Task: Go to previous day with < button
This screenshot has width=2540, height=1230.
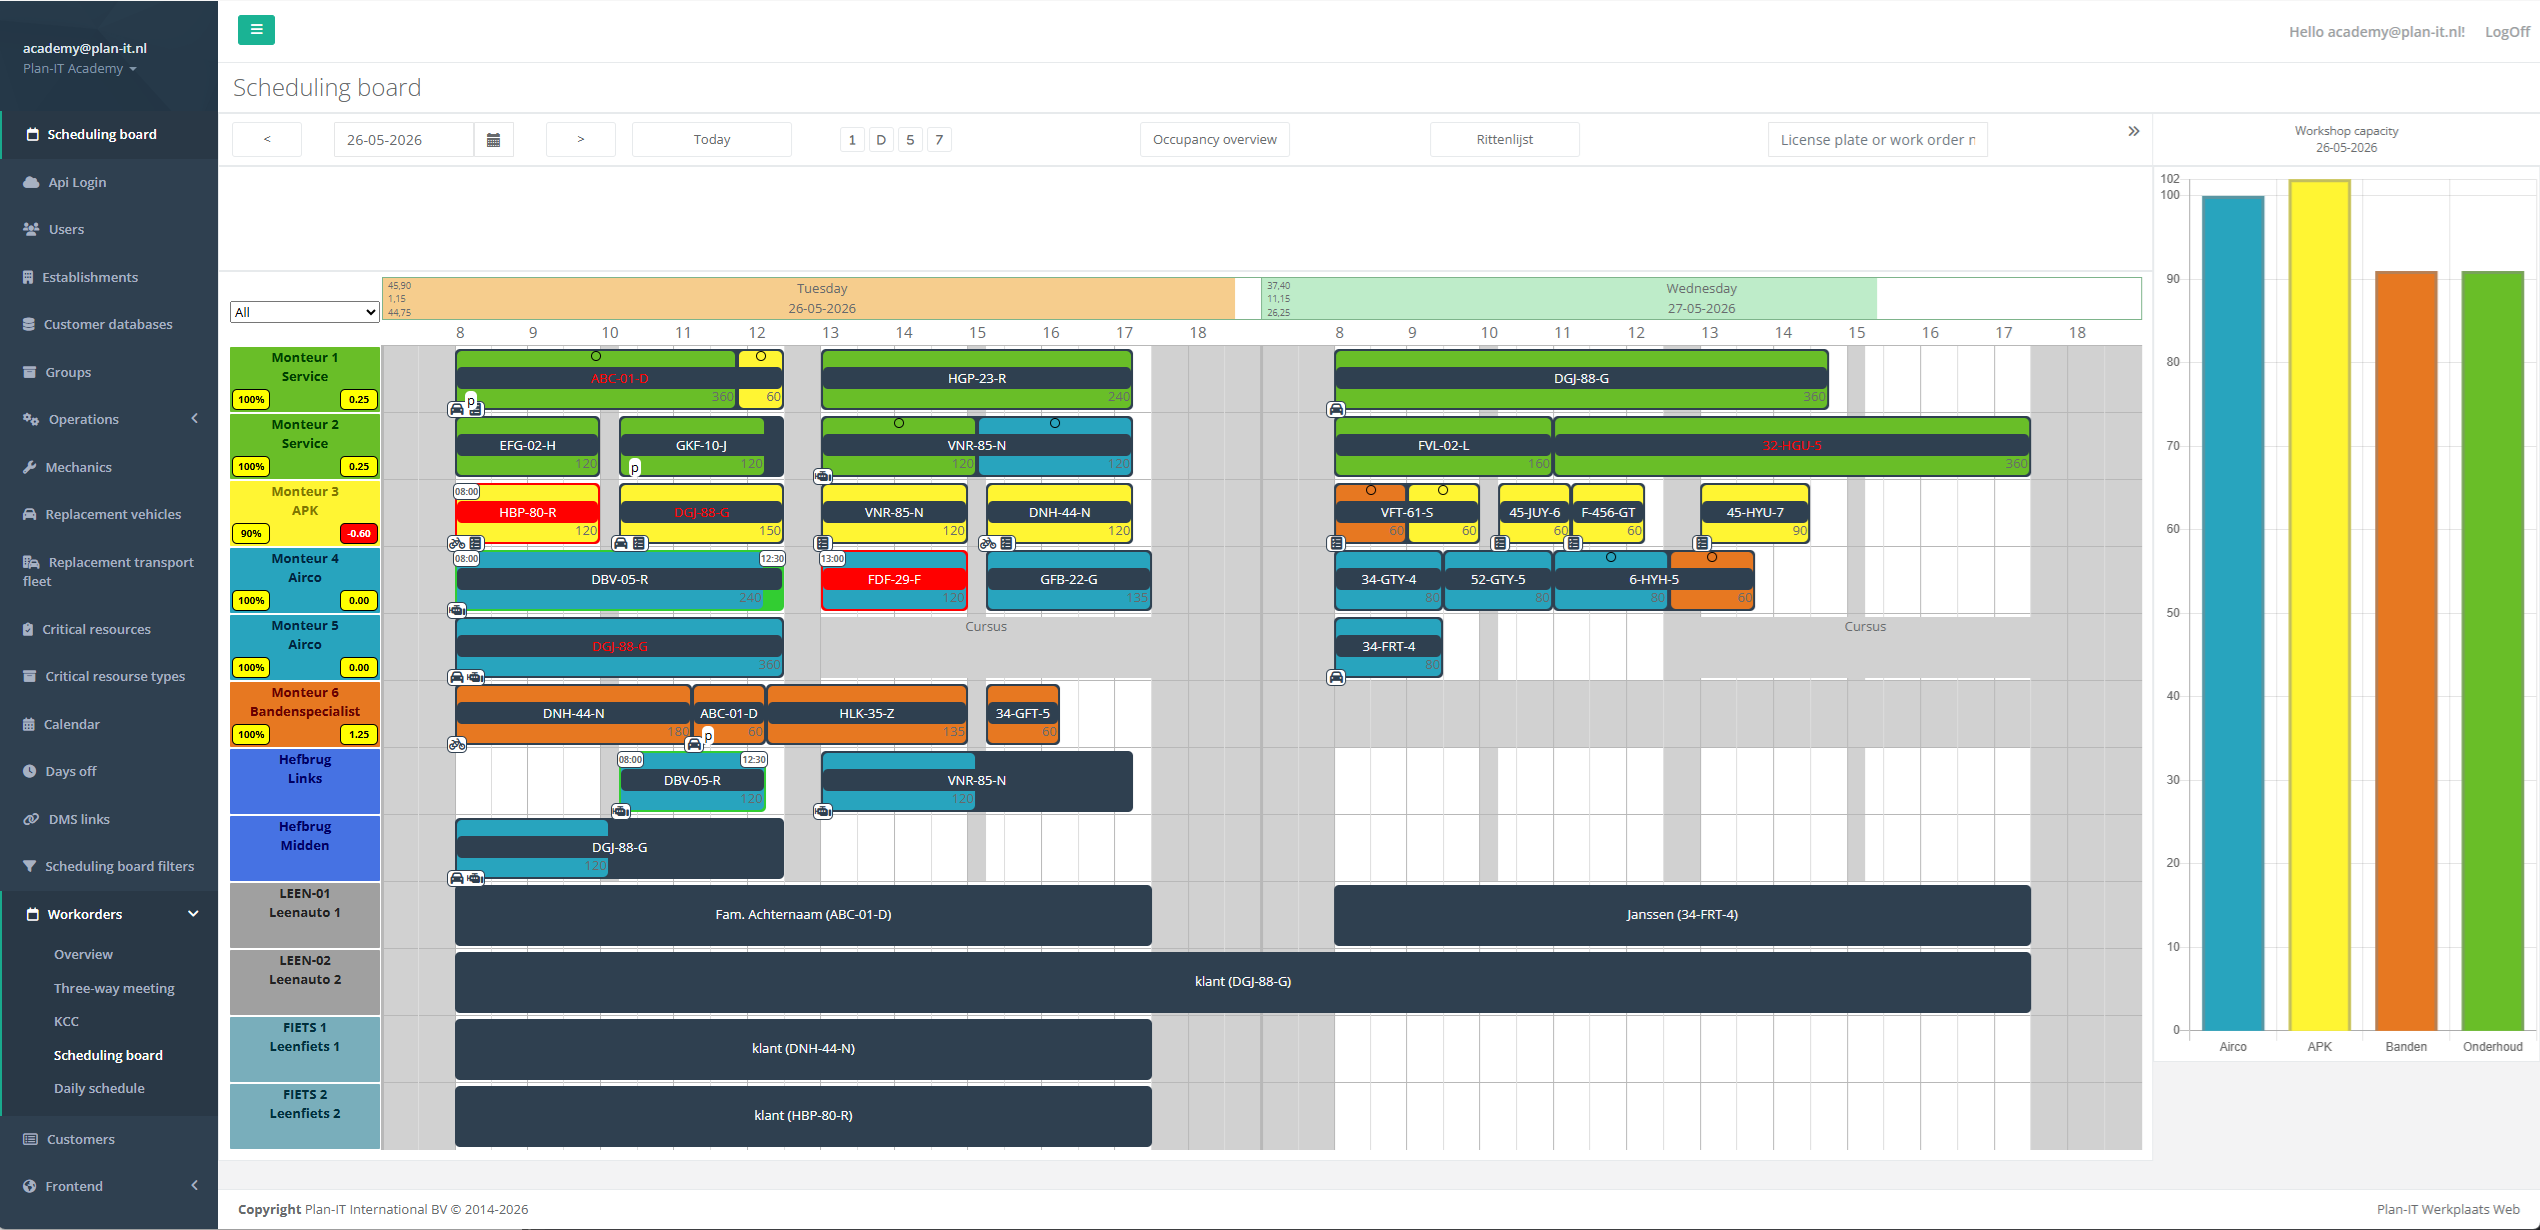Action: coord(267,140)
